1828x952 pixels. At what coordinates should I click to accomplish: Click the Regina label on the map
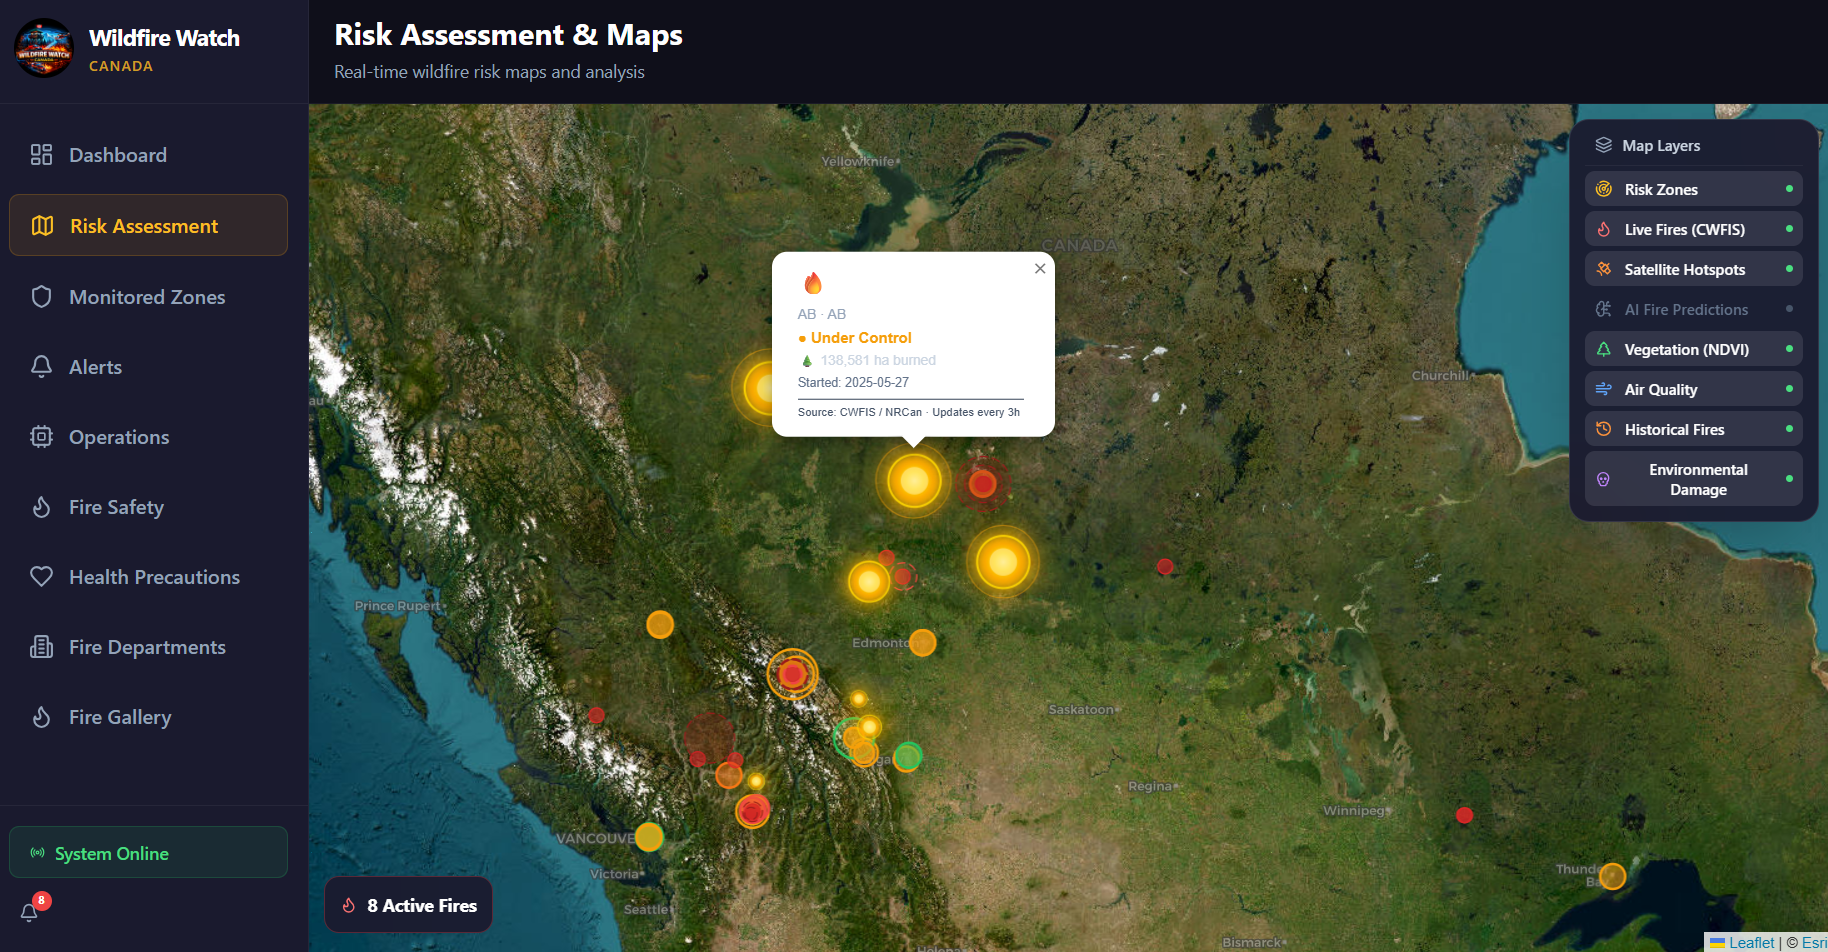click(x=1149, y=786)
